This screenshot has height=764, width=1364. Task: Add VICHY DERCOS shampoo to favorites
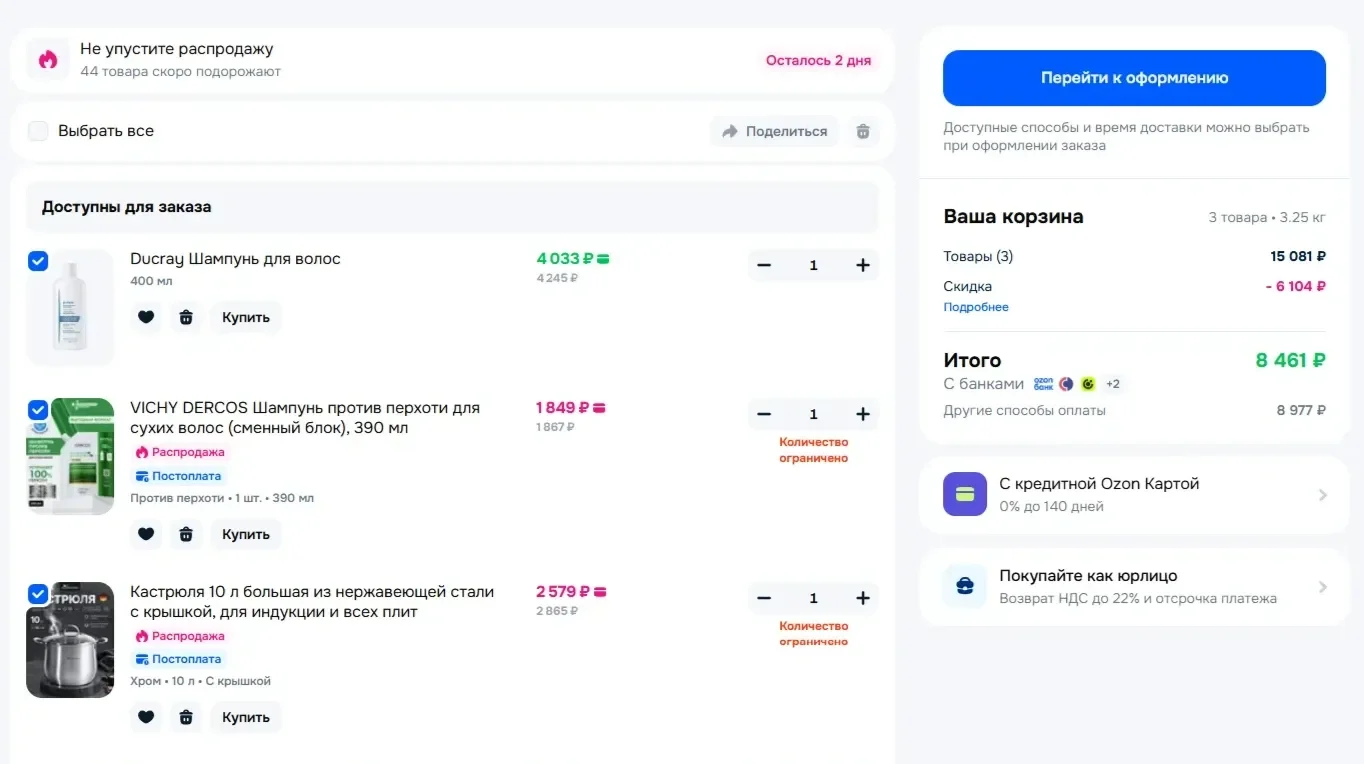coord(146,534)
